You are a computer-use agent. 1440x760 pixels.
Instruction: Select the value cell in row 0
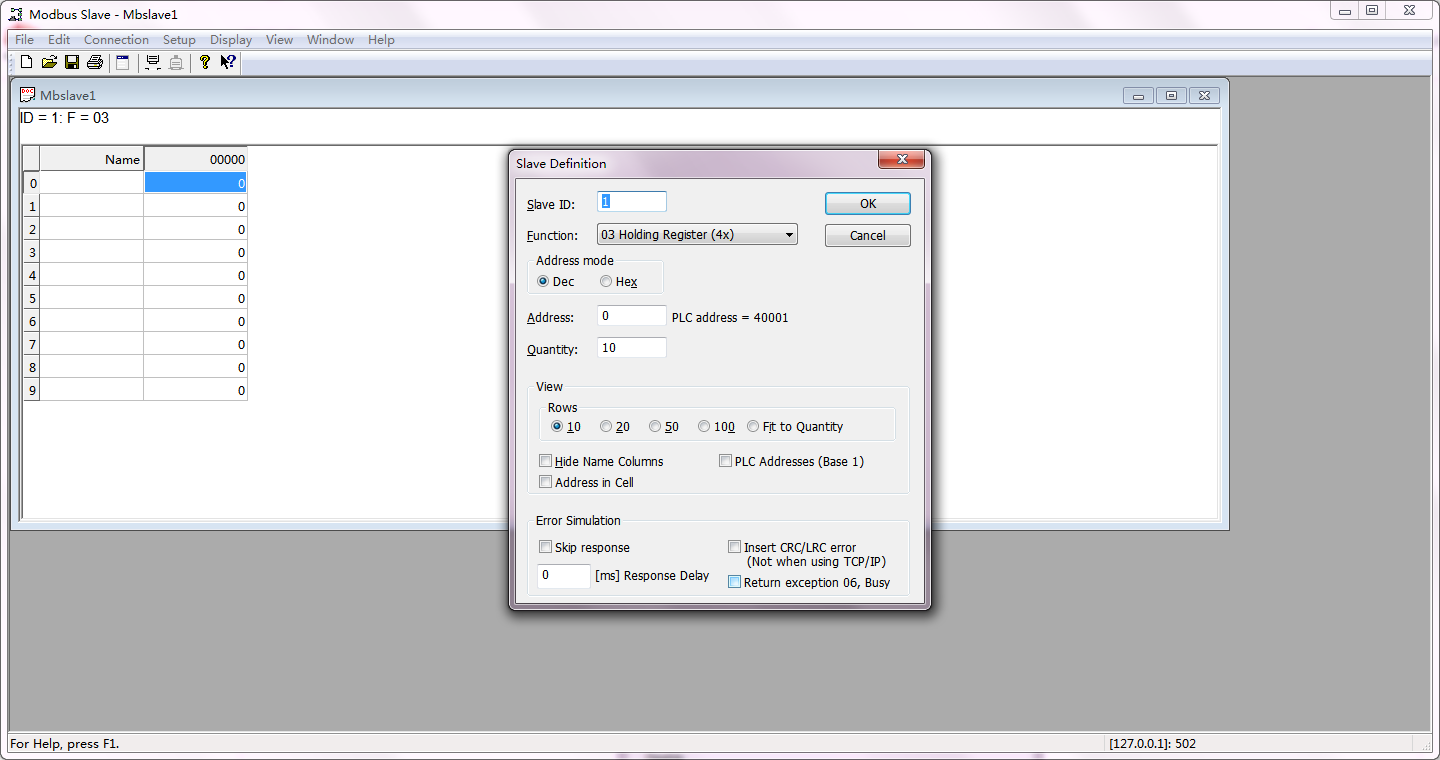pos(196,183)
